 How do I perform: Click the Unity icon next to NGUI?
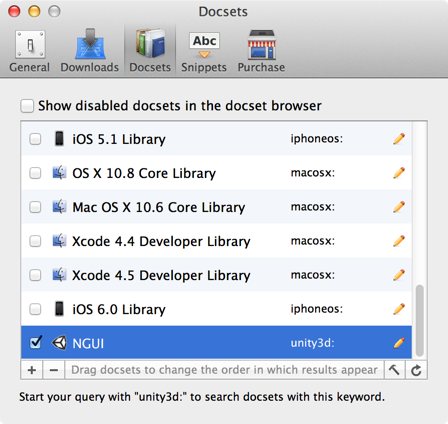point(59,343)
